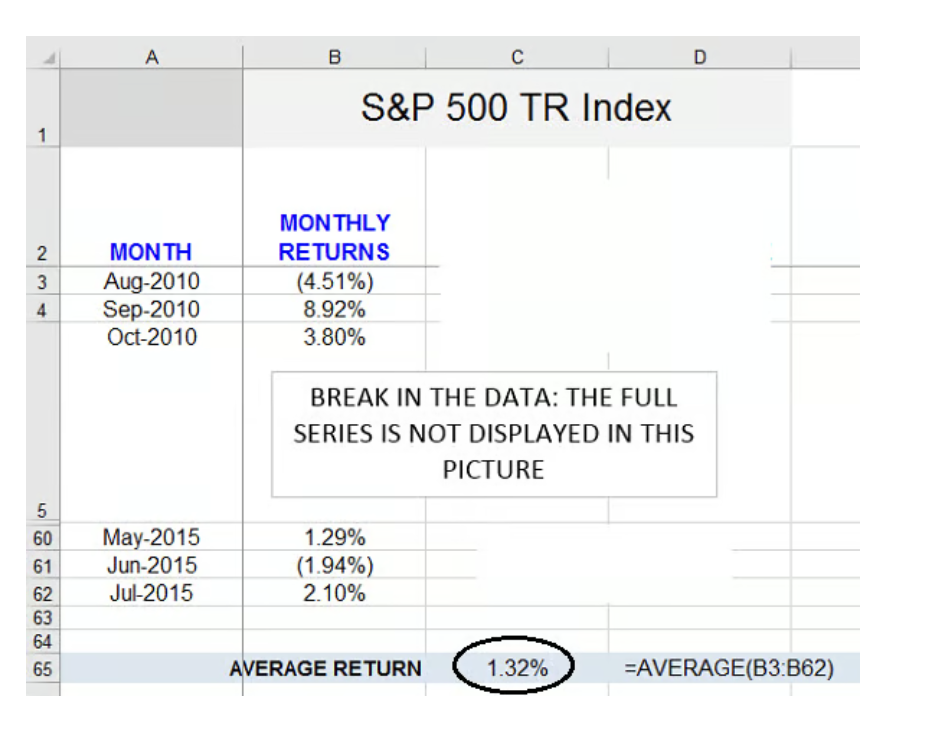Click the Aug-2010 cell
940x756 pixels.
click(151, 282)
